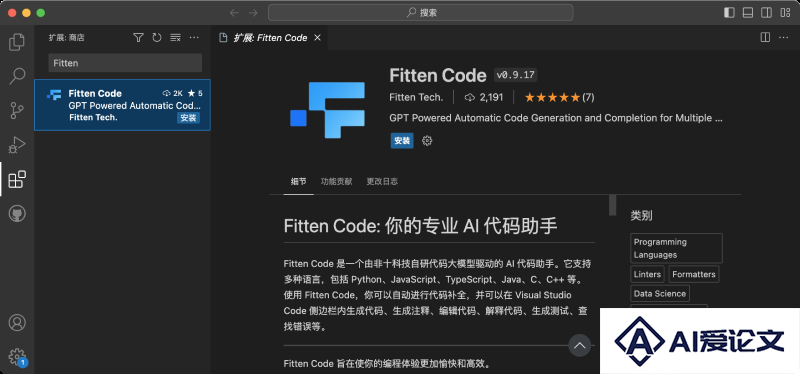Click the version v0.9.17 badge
This screenshot has width=800, height=374.
515,75
